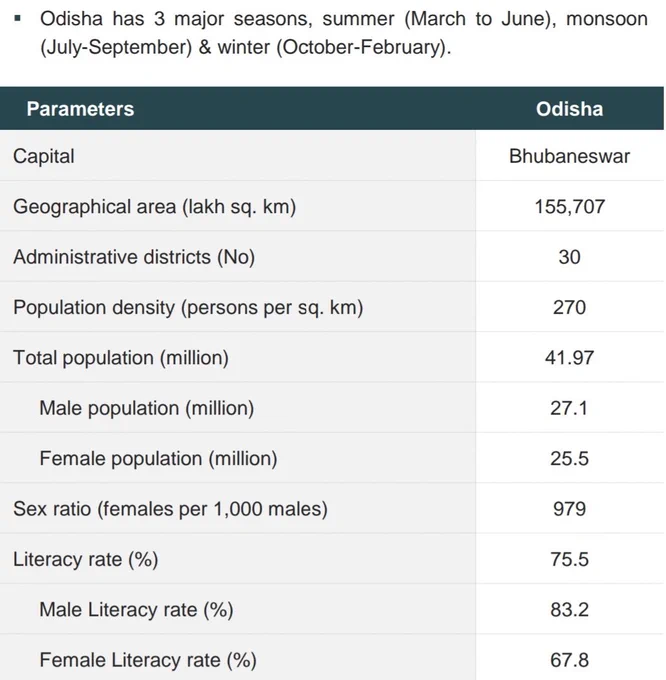Select Administrative districts row label
The width and height of the screenshot is (666, 680).
tap(134, 257)
